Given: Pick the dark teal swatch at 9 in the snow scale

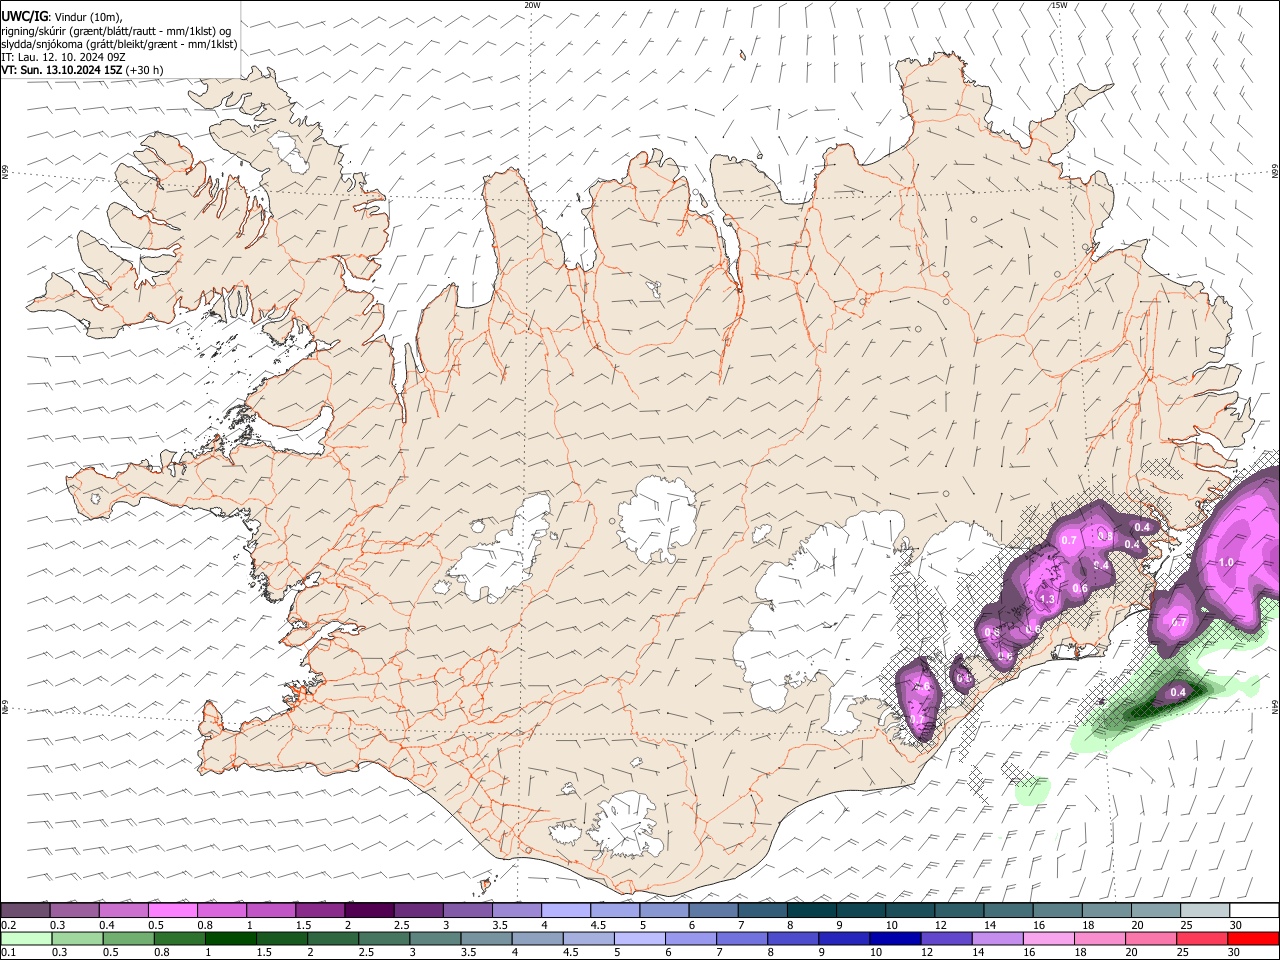Looking at the screenshot, I should click(860, 911).
